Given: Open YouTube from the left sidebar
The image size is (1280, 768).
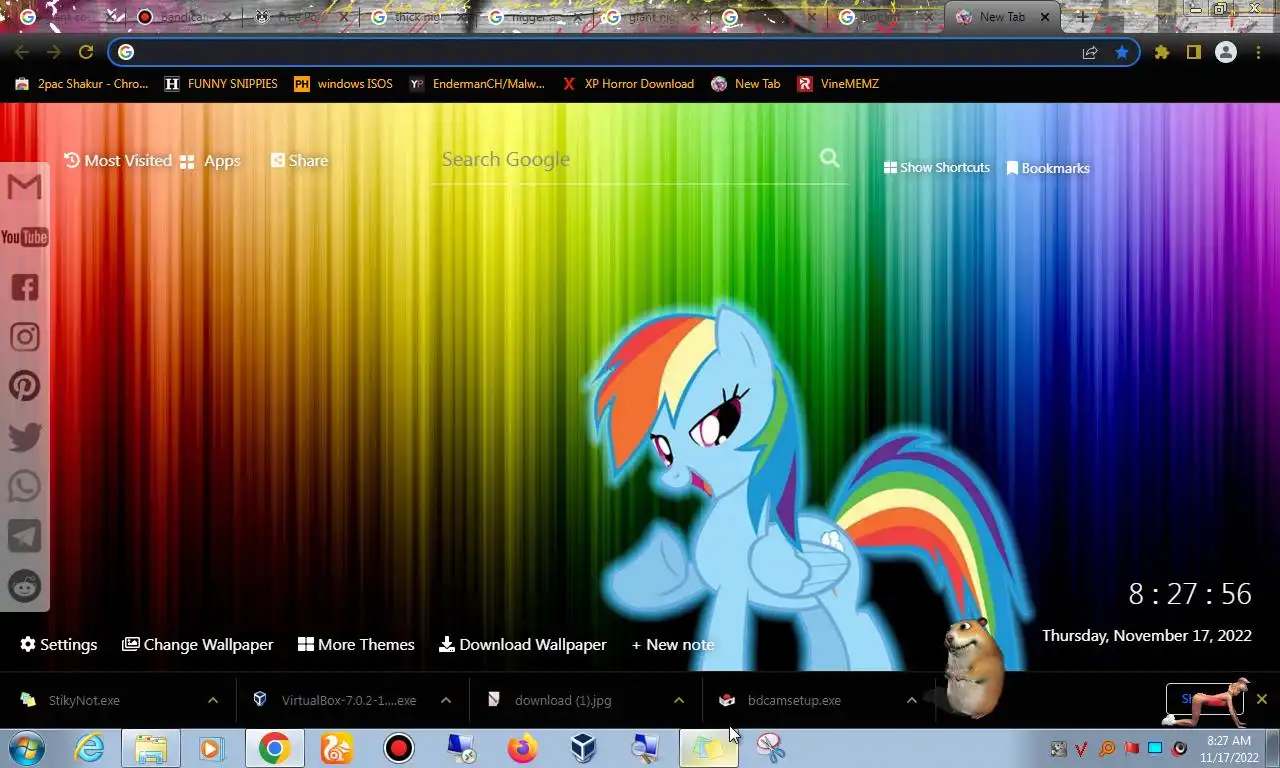Looking at the screenshot, I should click(25, 237).
